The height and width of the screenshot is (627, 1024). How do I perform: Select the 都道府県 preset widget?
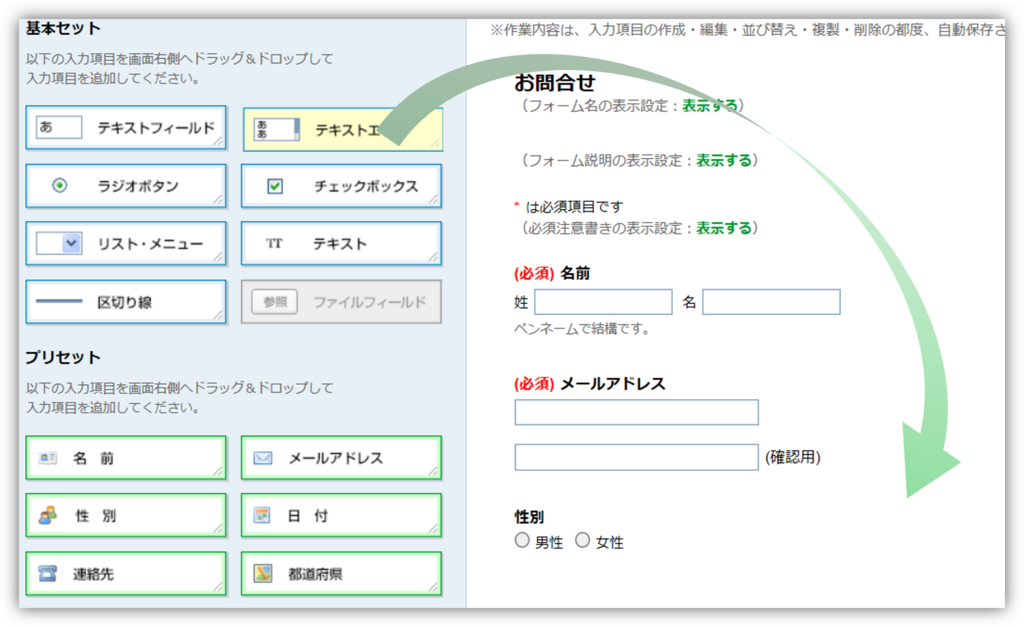[x=340, y=573]
